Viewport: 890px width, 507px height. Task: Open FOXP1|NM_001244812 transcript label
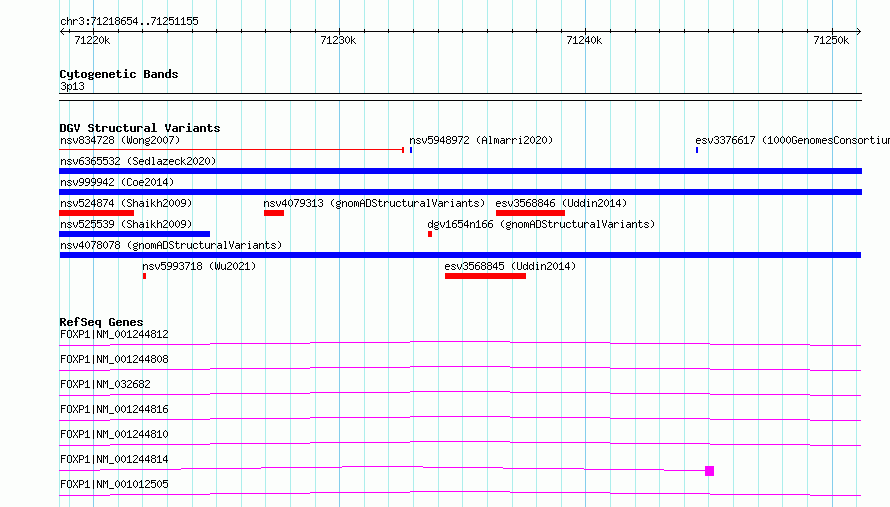pos(114,334)
